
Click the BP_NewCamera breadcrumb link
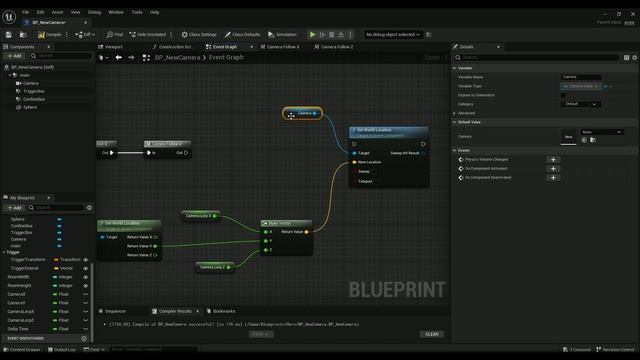(178, 58)
